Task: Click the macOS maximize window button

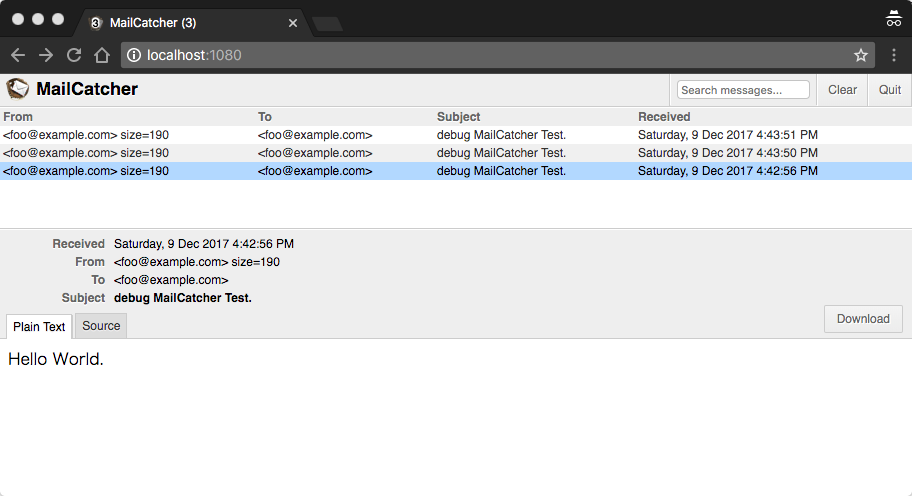Action: 58,19
